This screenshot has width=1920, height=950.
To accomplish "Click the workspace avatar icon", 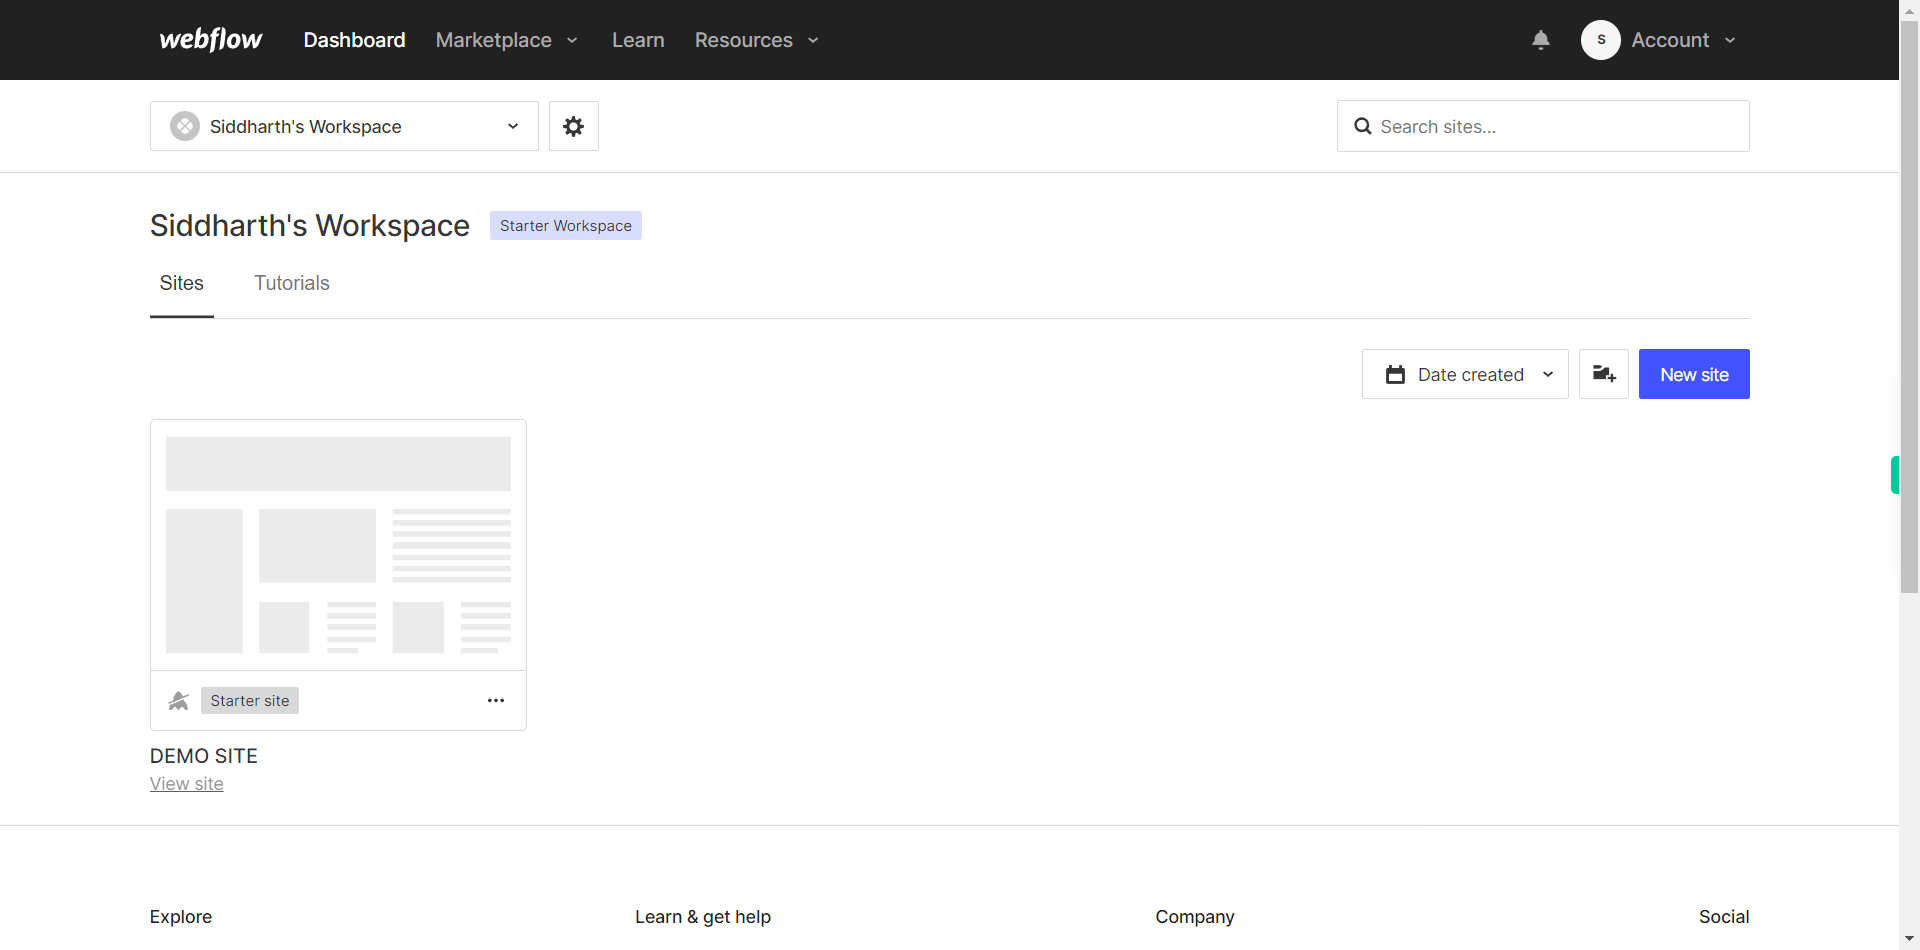I will pos(185,126).
